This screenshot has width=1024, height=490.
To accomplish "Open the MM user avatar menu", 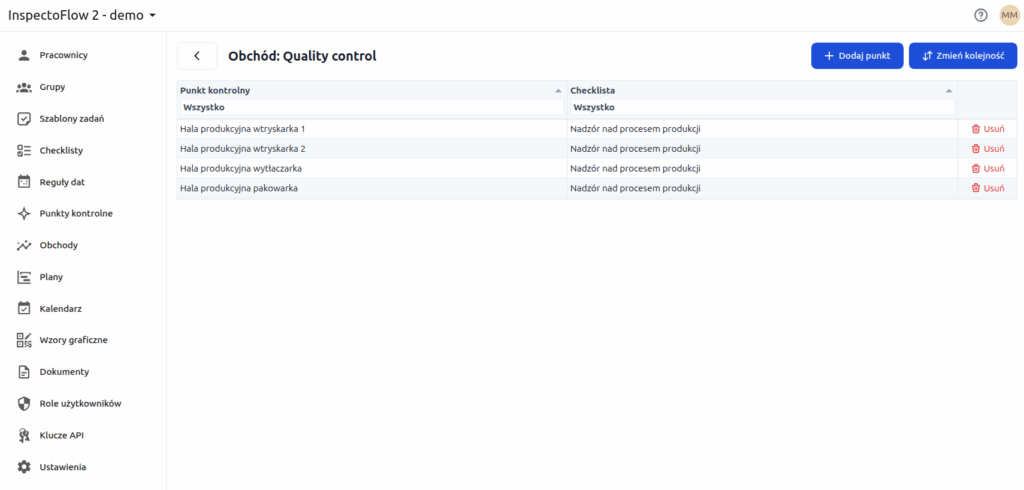I will 1008,15.
